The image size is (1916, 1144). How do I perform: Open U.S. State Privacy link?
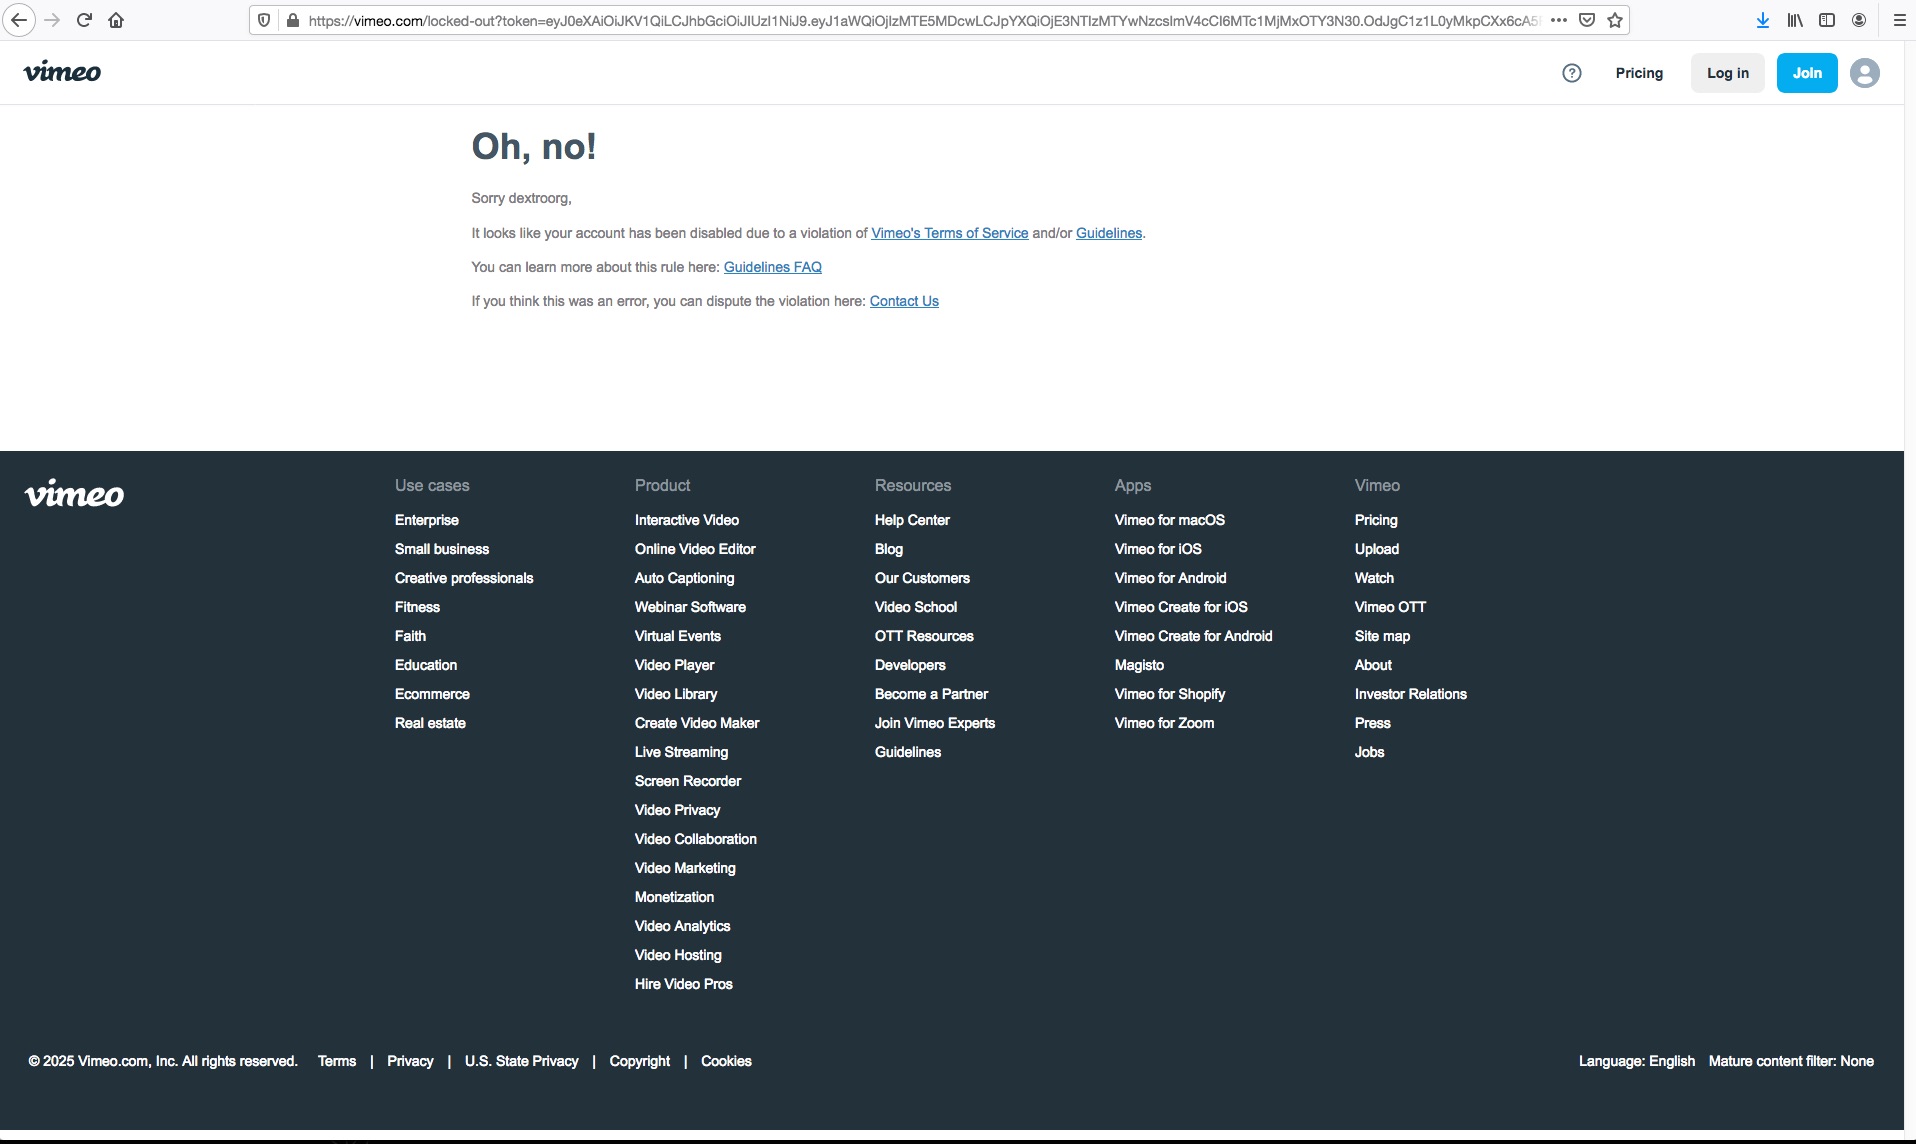(x=522, y=1061)
